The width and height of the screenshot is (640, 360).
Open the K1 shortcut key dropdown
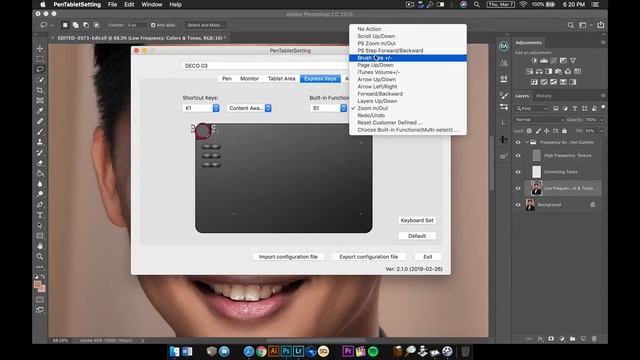click(201, 108)
